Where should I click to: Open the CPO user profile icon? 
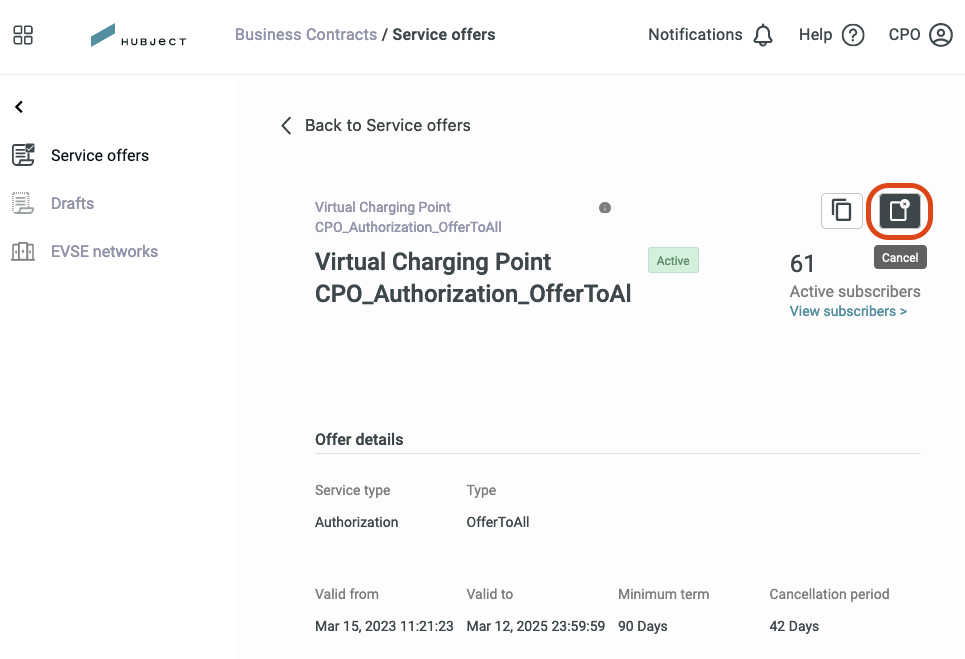click(940, 35)
